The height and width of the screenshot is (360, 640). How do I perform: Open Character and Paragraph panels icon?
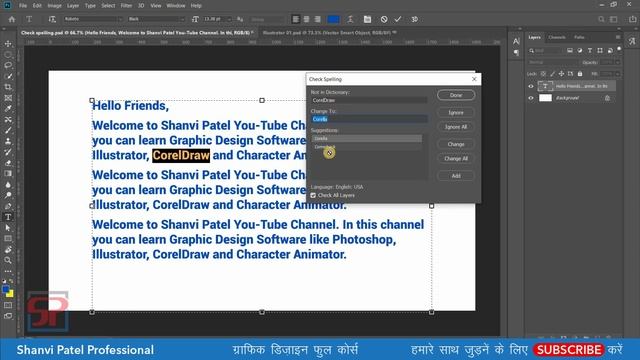[367, 19]
